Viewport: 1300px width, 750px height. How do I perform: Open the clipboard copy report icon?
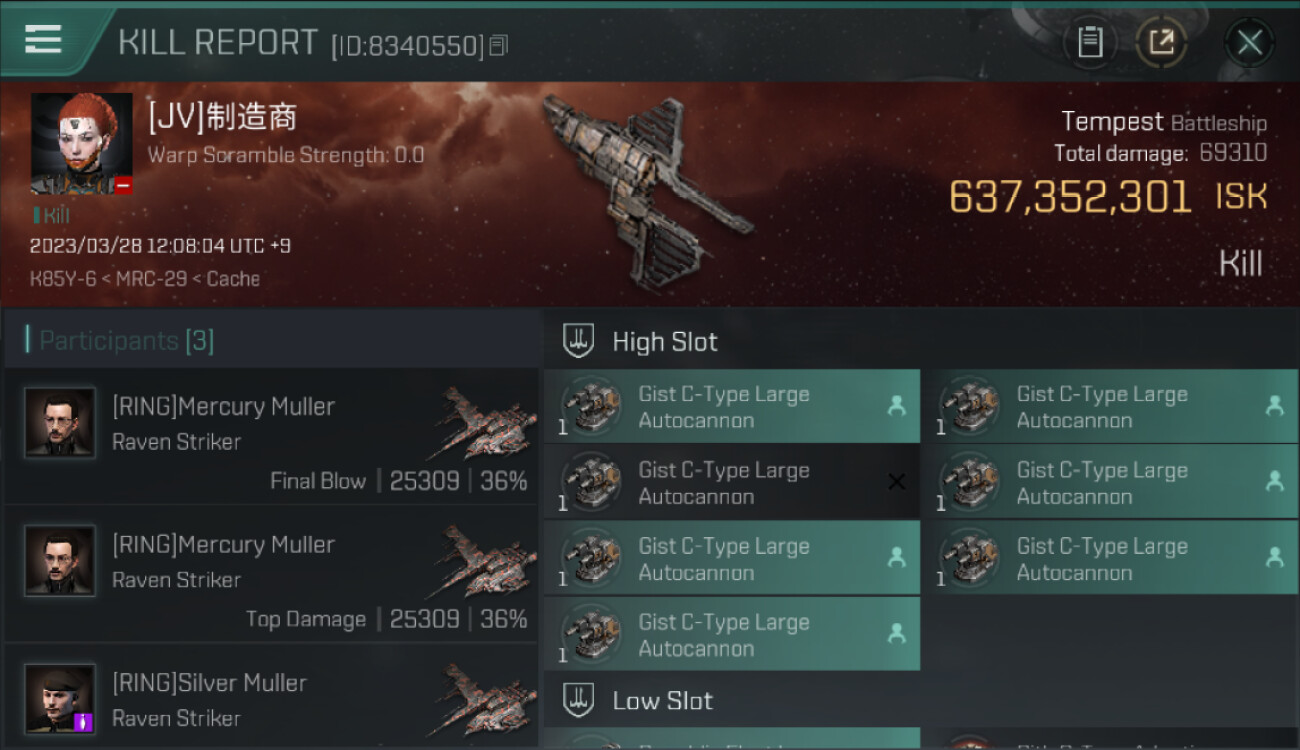tap(1090, 42)
